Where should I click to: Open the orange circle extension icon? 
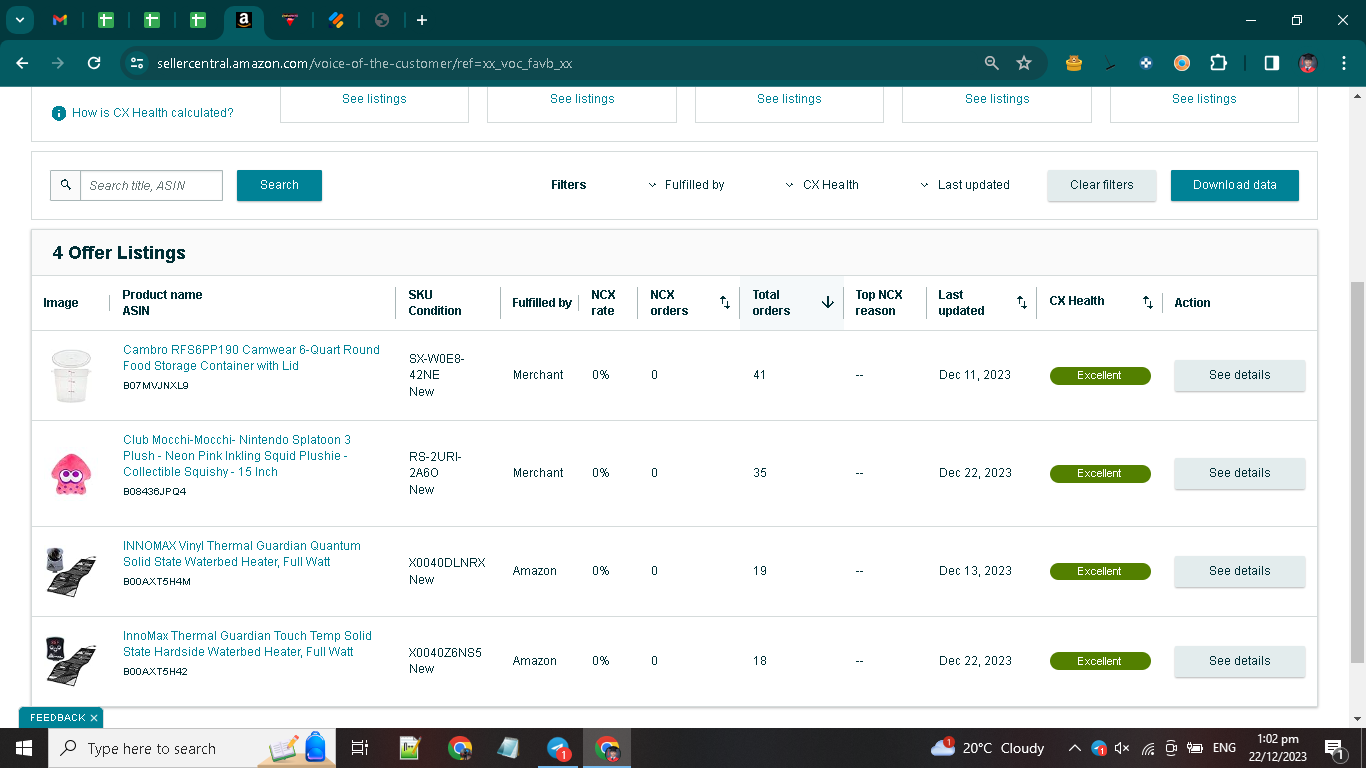point(1182,63)
